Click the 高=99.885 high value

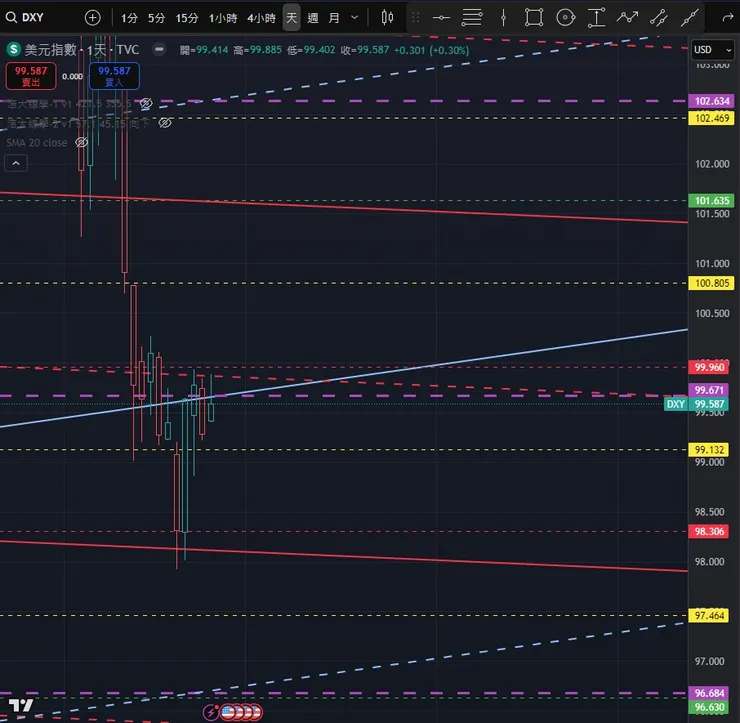pyautogui.click(x=257, y=50)
